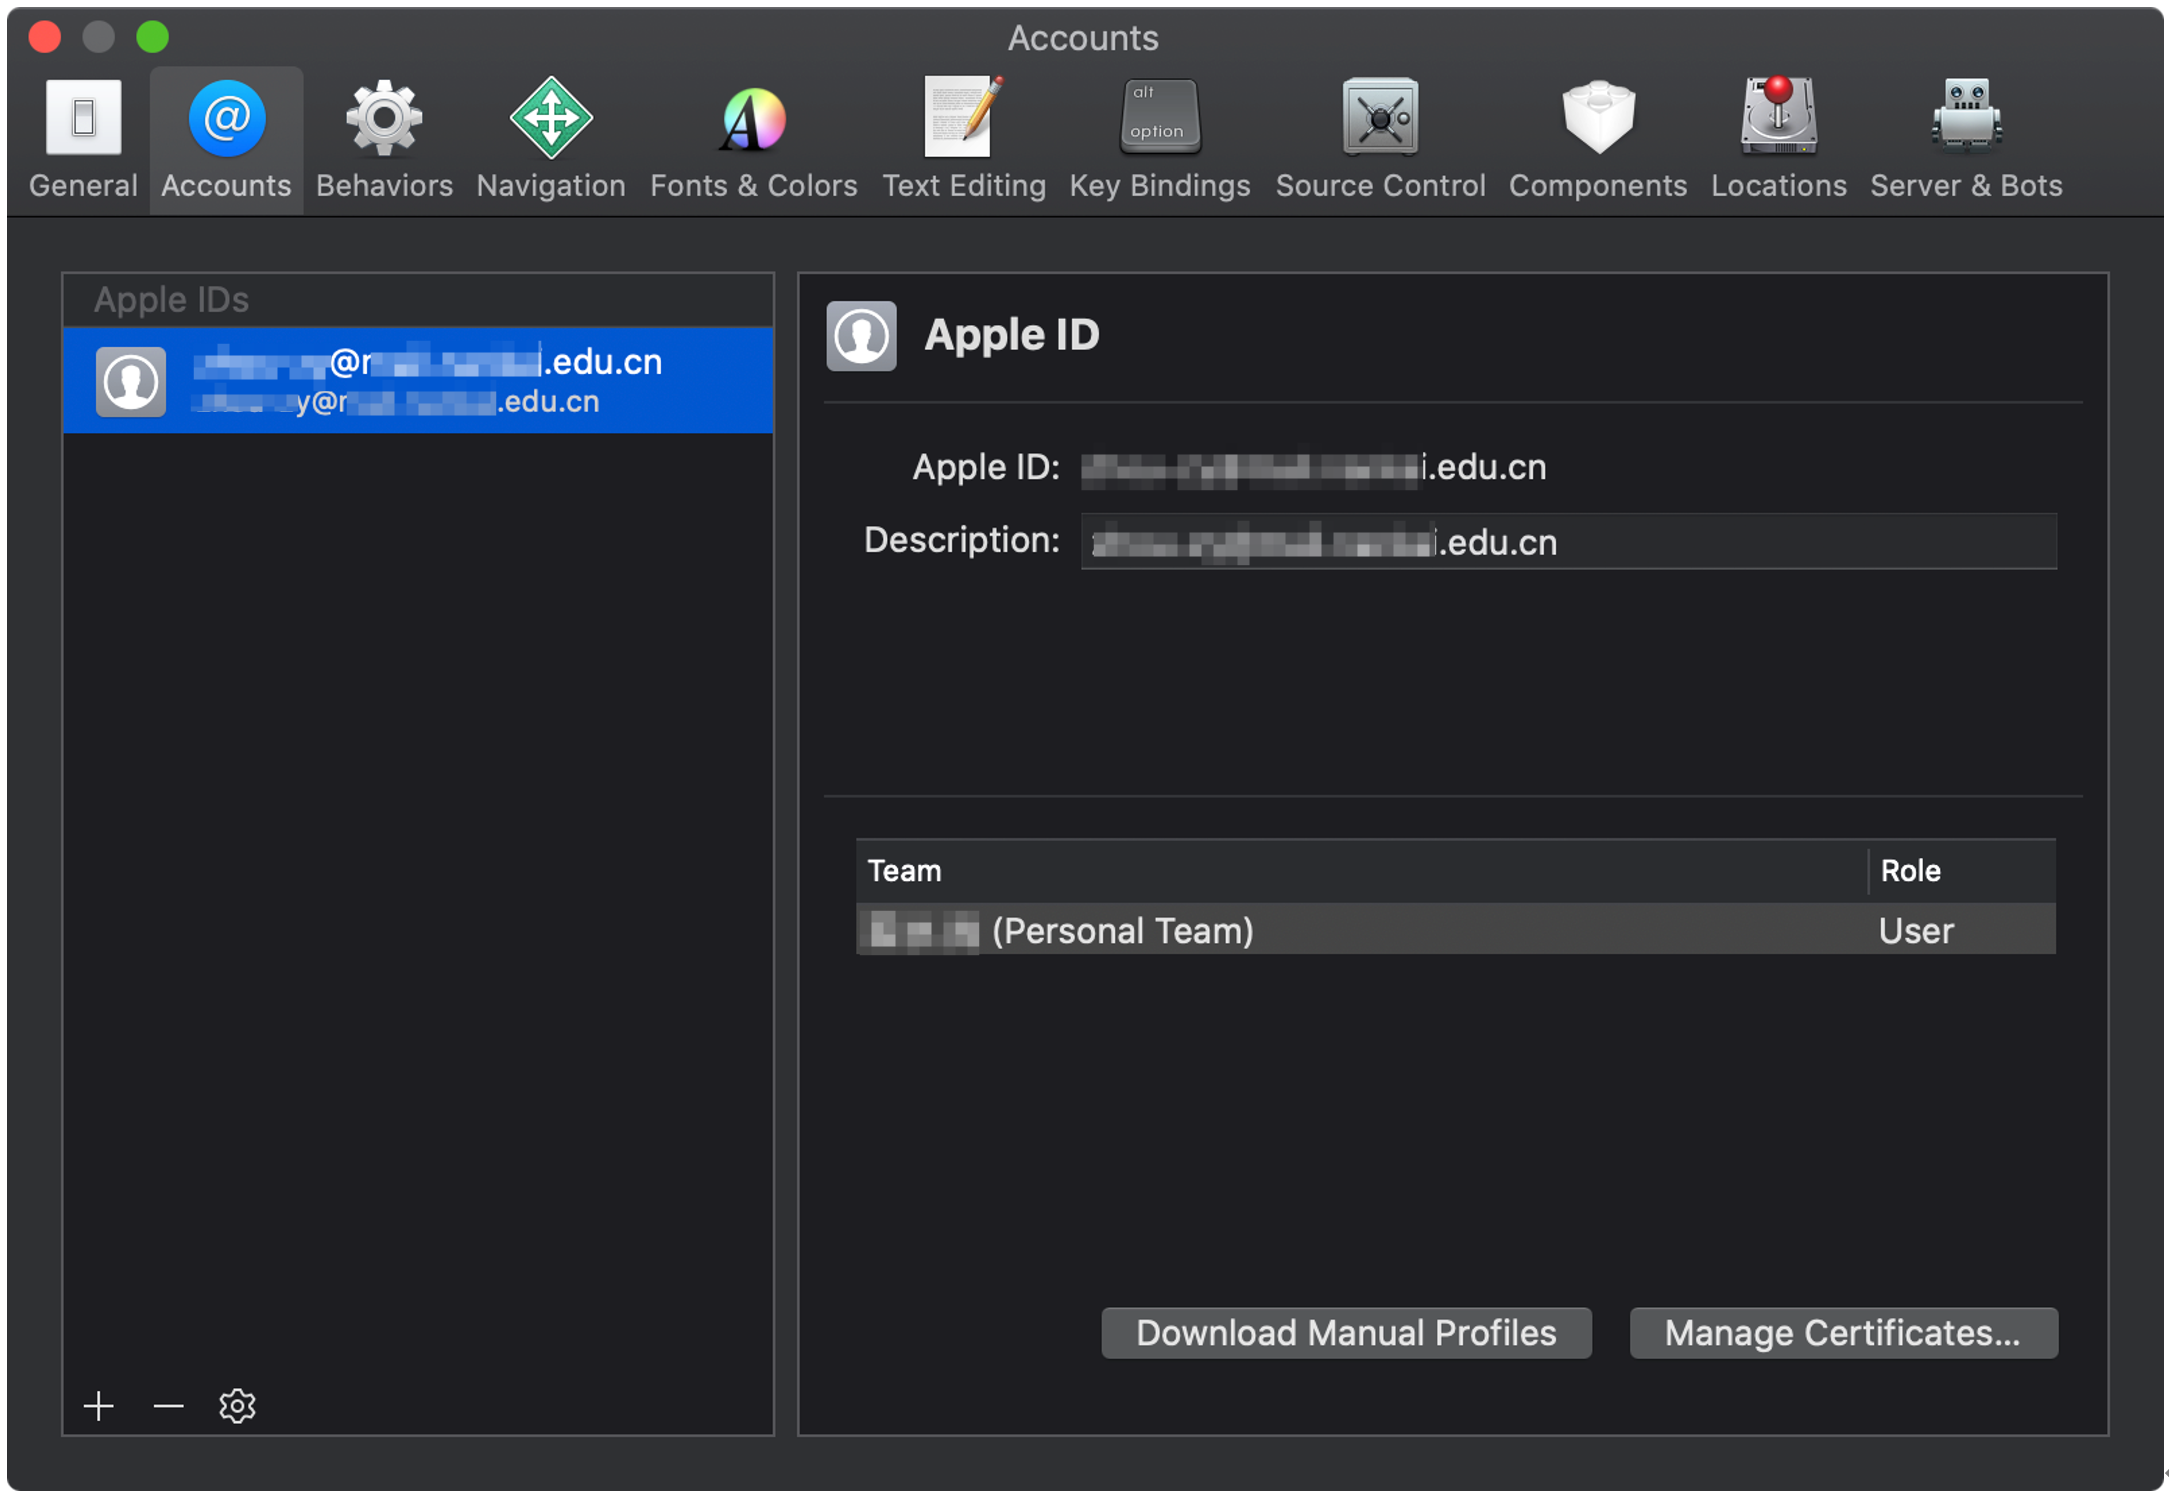2169x1497 pixels.
Task: Click the Team column header
Action: click(x=1360, y=870)
